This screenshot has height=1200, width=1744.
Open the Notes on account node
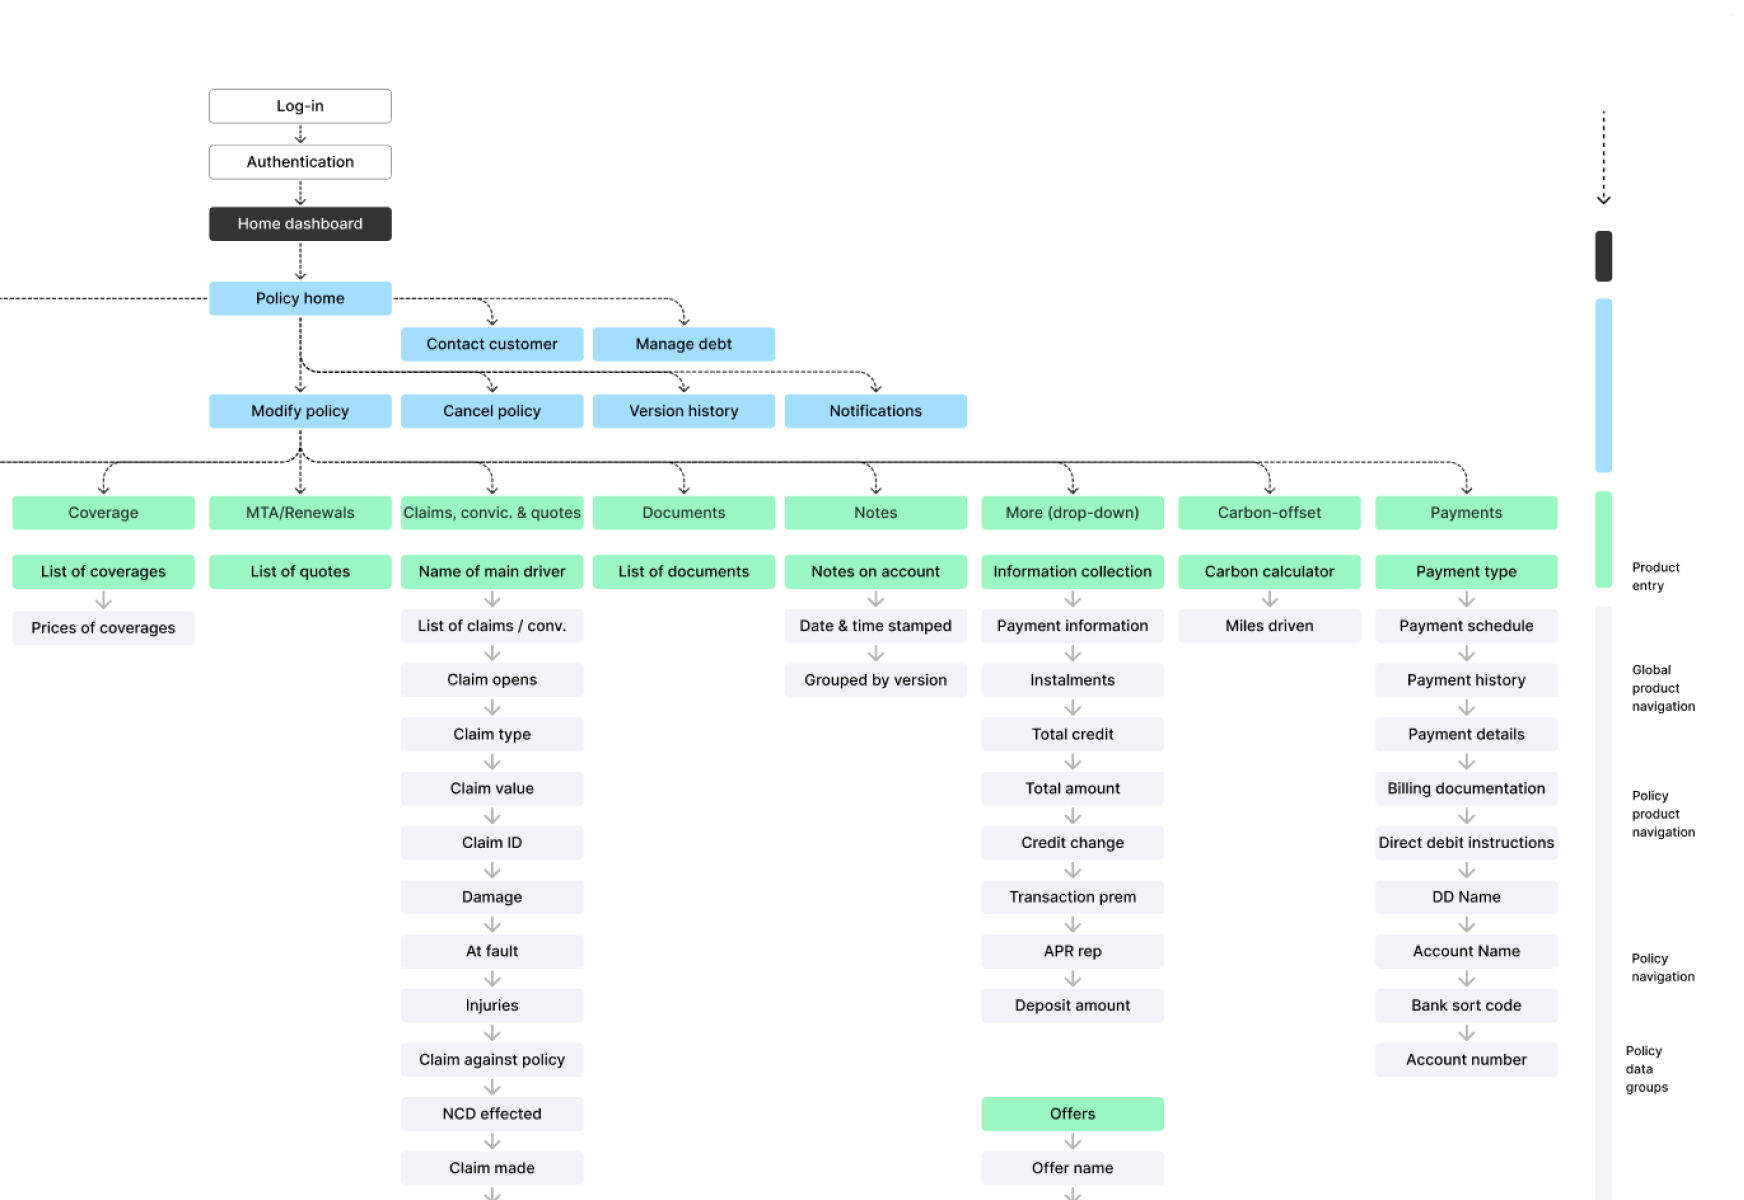(x=875, y=571)
